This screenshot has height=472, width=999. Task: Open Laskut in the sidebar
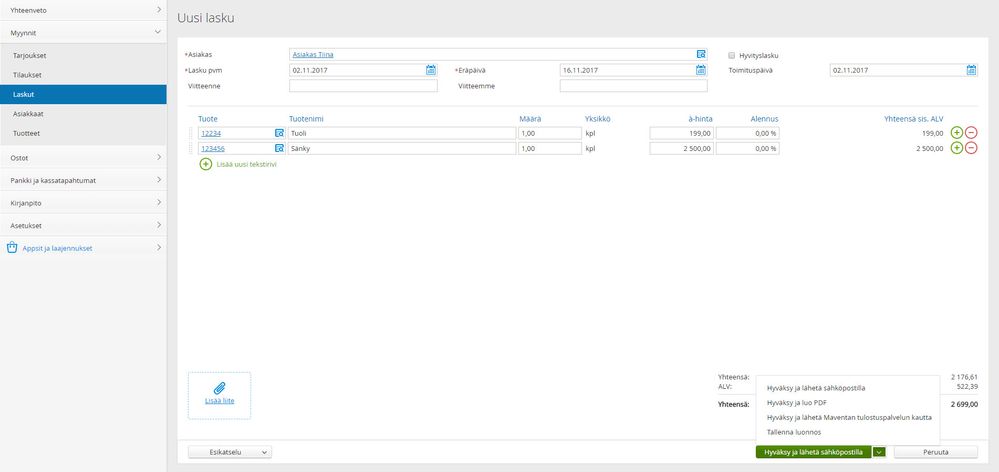click(83, 94)
